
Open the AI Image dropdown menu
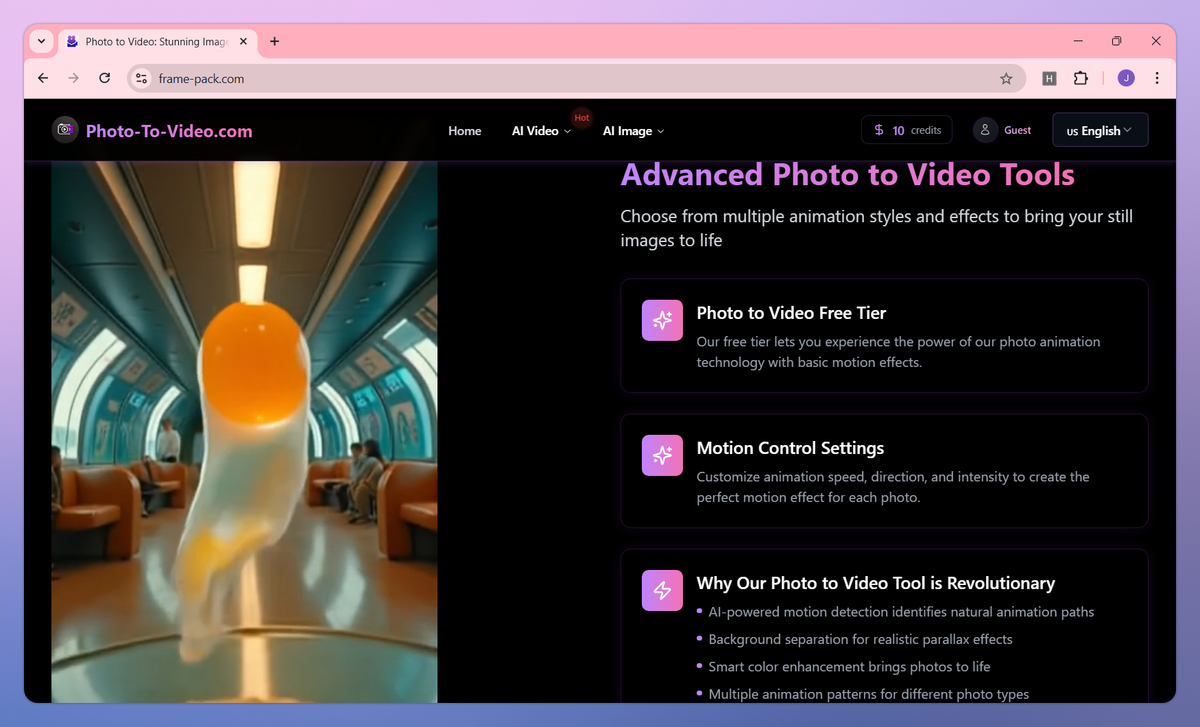tap(633, 131)
